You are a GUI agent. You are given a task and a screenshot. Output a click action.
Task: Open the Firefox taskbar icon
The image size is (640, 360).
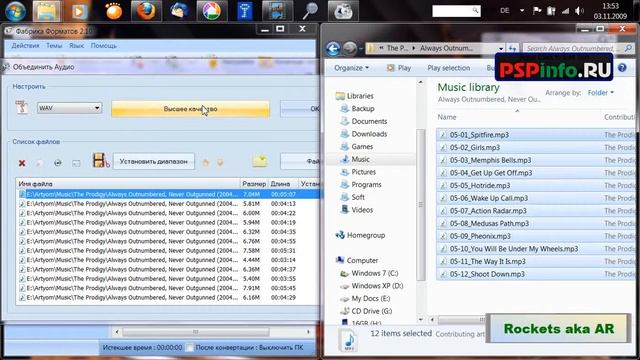(146, 11)
